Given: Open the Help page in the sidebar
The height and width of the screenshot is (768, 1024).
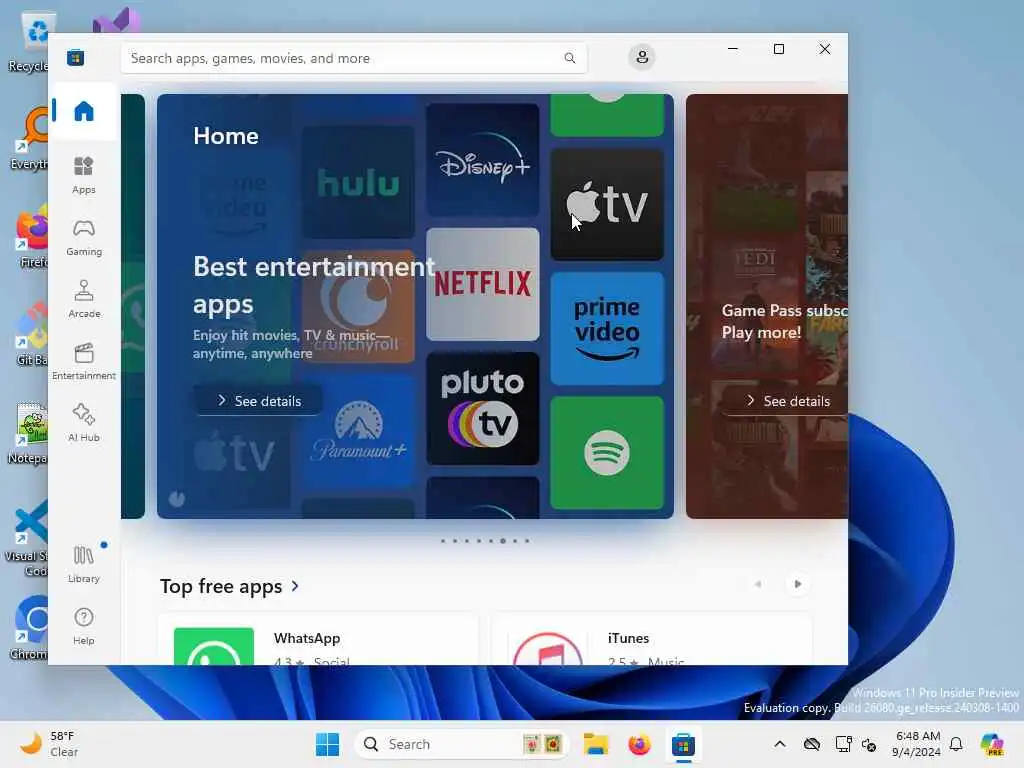Looking at the screenshot, I should (84, 626).
